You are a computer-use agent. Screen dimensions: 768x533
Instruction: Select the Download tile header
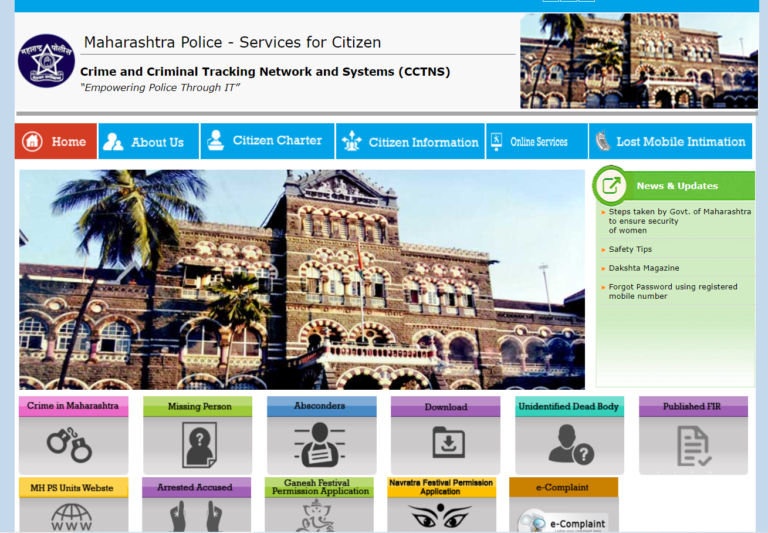(446, 406)
